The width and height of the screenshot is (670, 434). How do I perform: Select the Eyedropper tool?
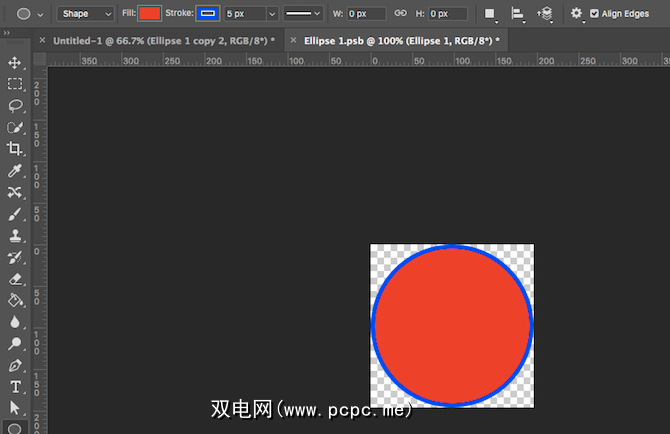[x=15, y=171]
